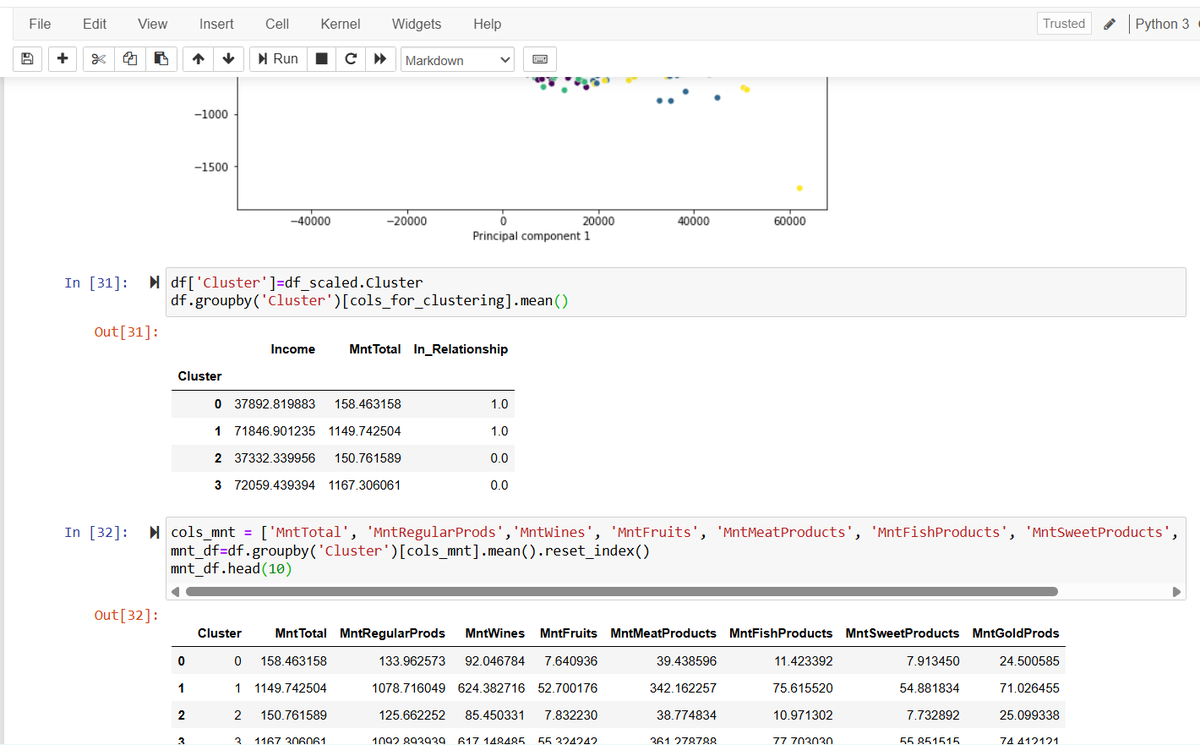The height and width of the screenshot is (745, 1200).
Task: Click the Income value 71846.901235
Action: [274, 431]
